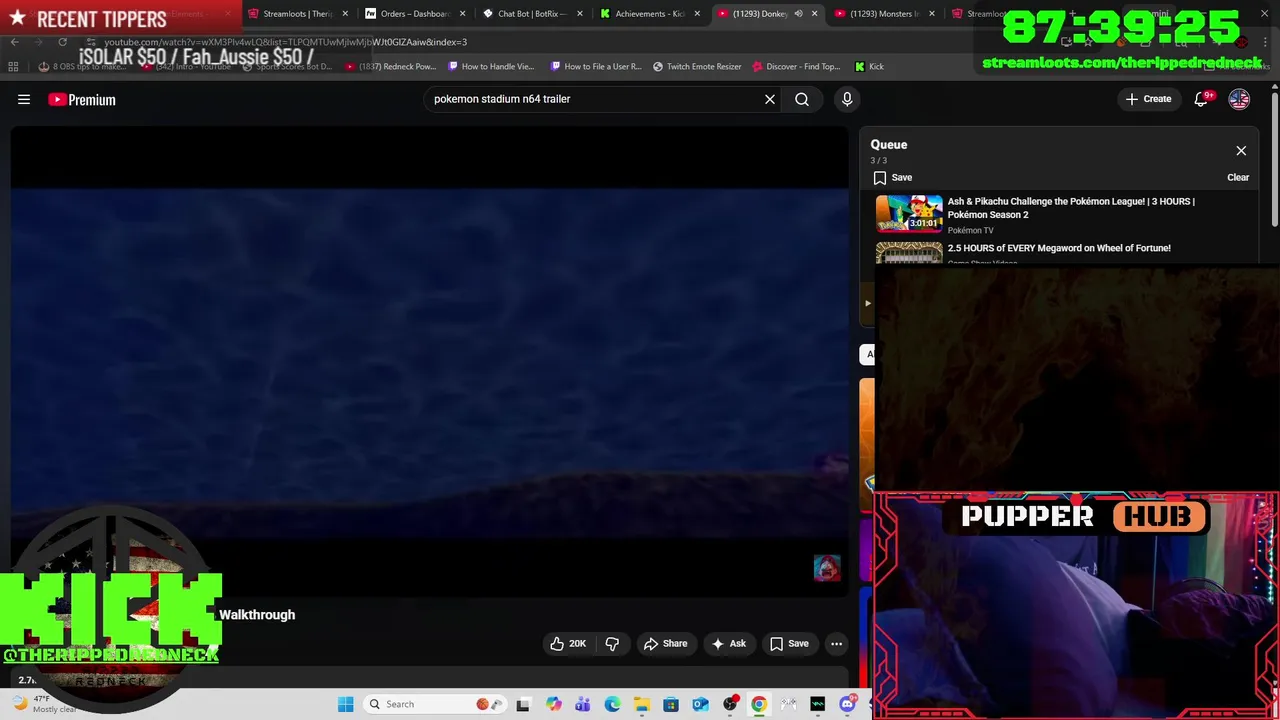Open Redneck Pow... bookmark
1280x720 pixels.
coord(390,67)
